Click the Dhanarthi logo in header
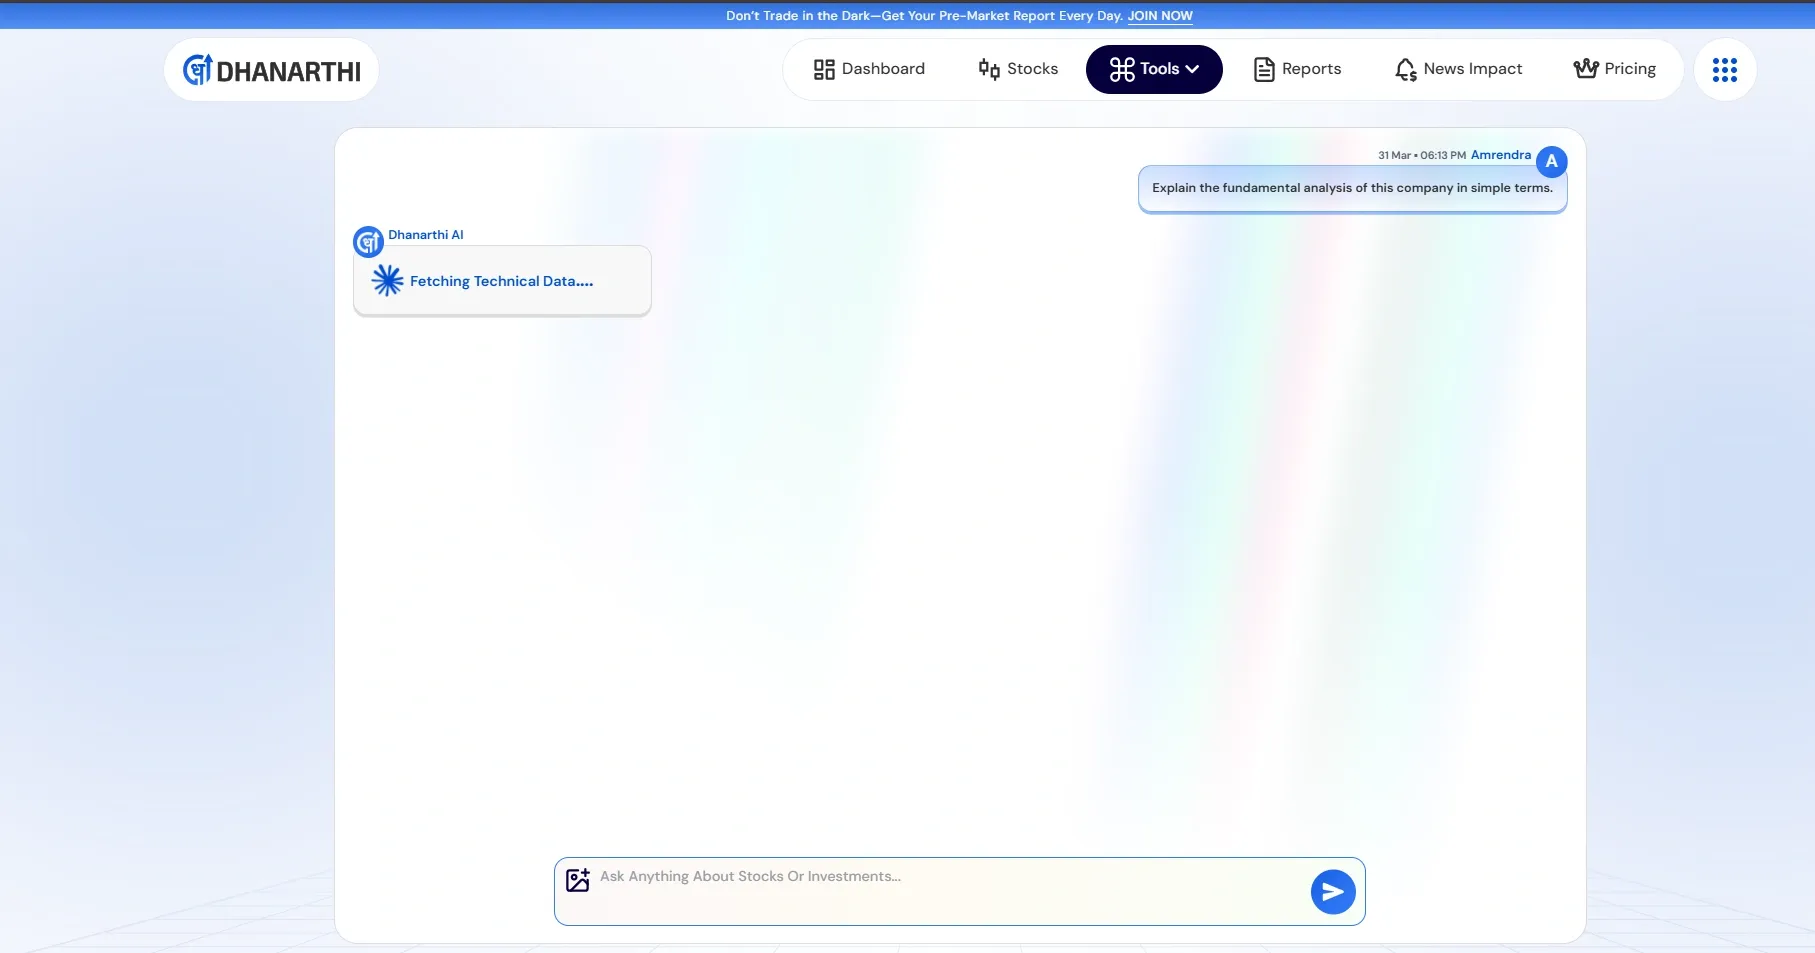 tap(272, 70)
